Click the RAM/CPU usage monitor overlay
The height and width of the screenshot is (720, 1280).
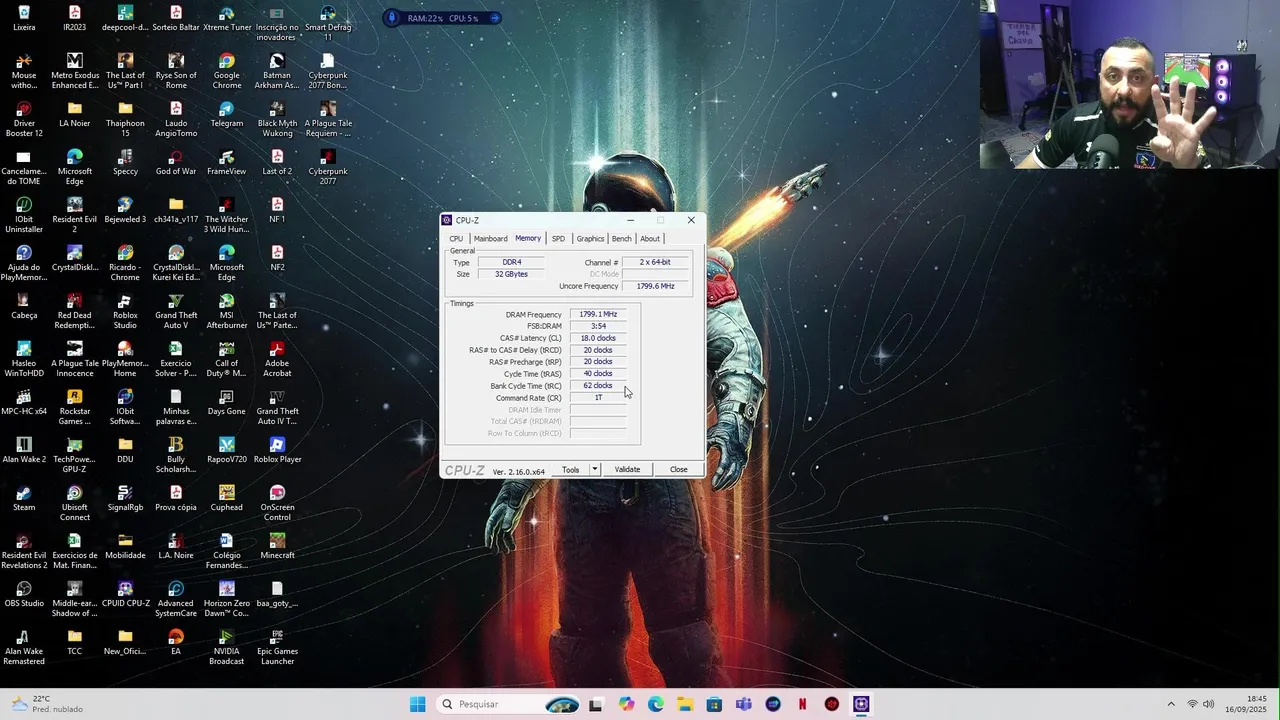point(442,18)
